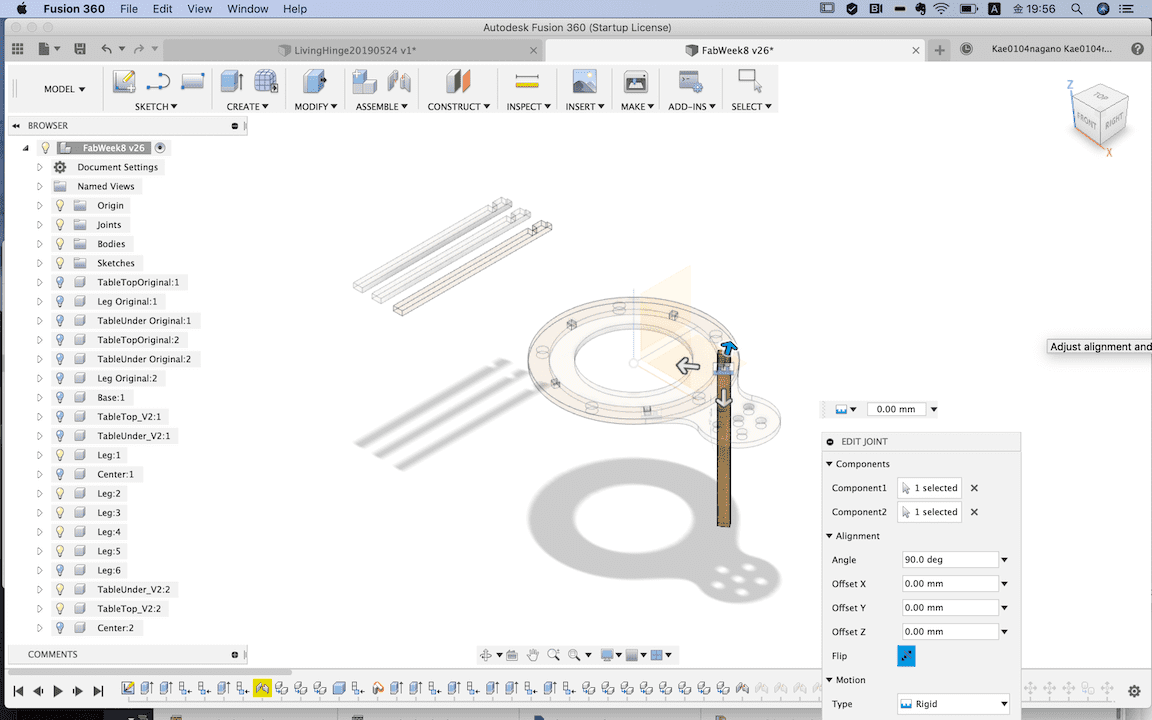This screenshot has width=1152, height=720.
Task: Select the sketch Line tool icon
Action: 158,82
